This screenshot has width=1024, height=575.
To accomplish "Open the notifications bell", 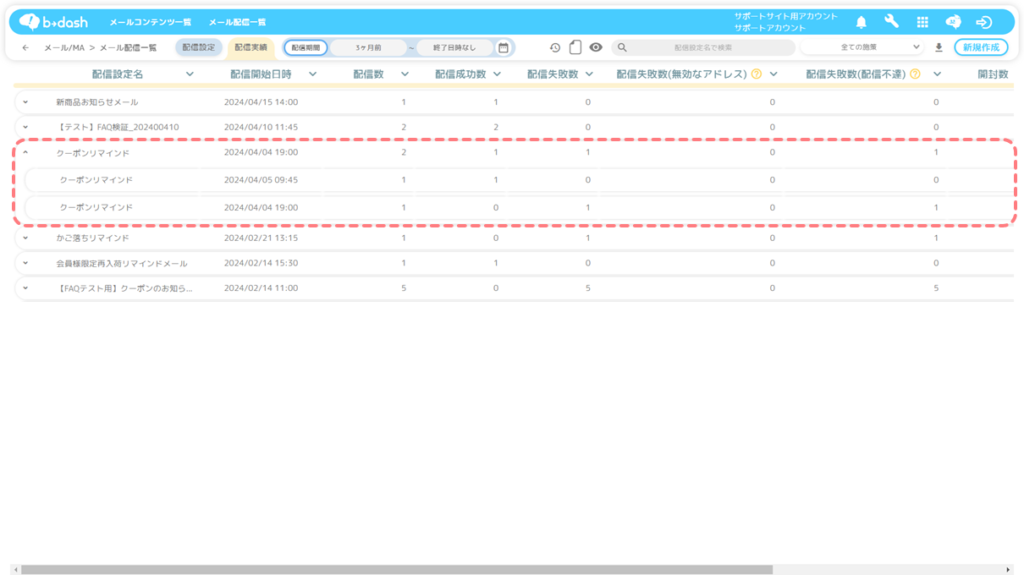I will coord(861,22).
